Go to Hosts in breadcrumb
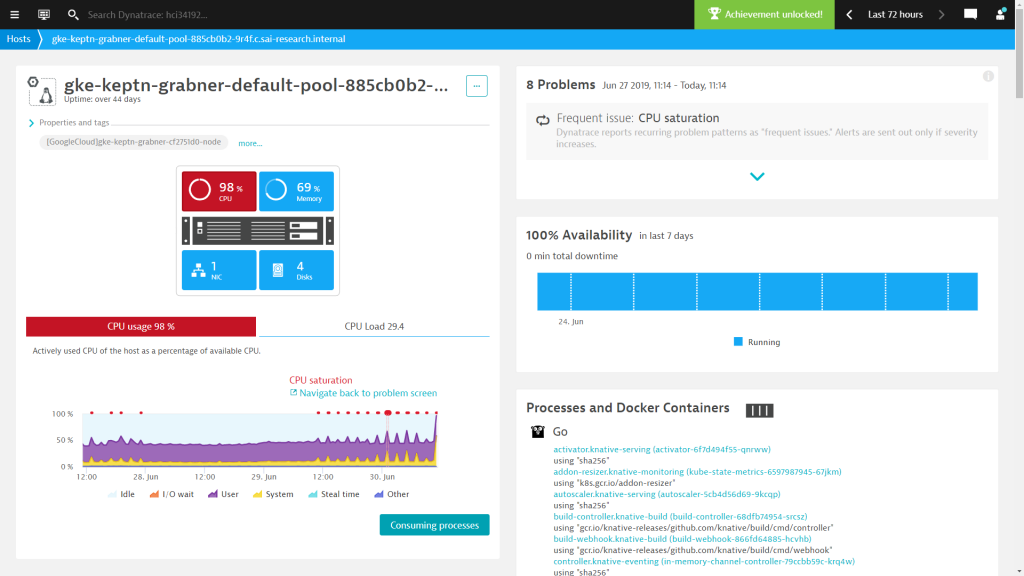 point(18,39)
